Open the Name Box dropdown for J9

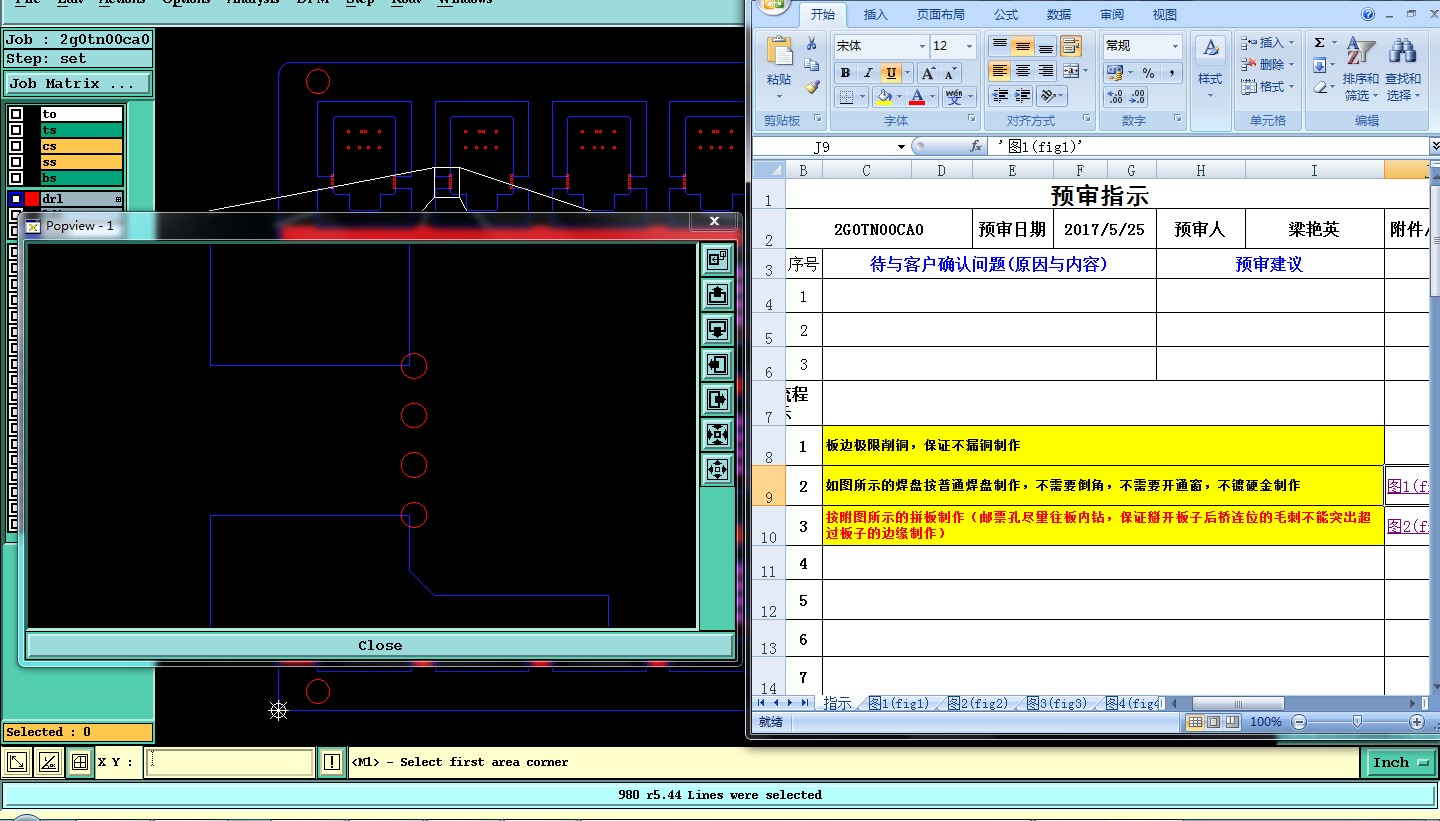coord(901,147)
